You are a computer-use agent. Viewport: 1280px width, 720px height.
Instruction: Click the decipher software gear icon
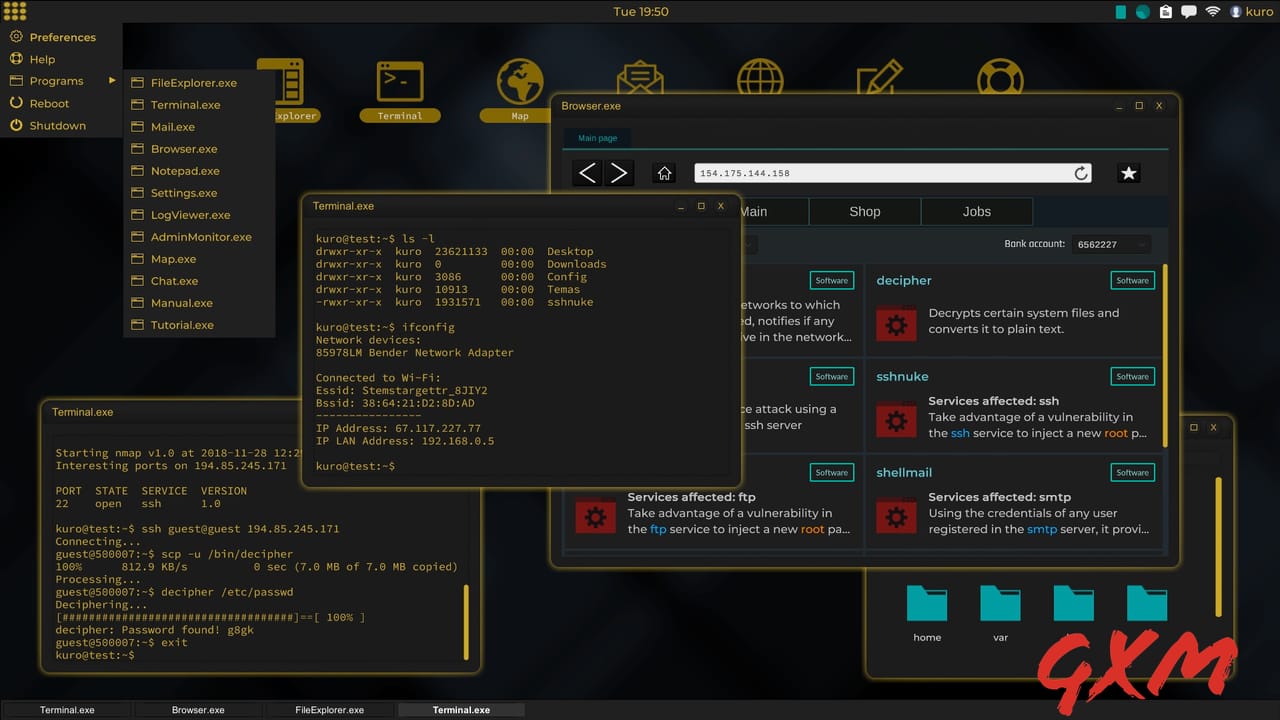click(896, 324)
